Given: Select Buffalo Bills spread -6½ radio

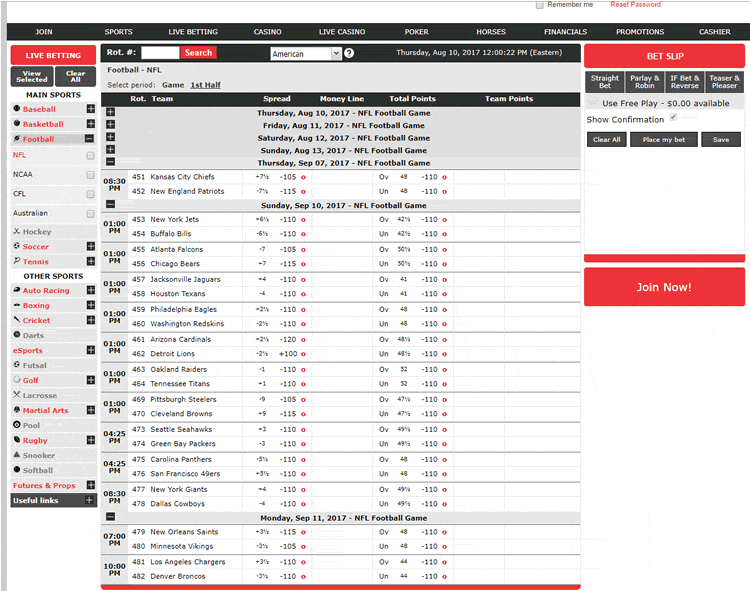Looking at the screenshot, I should (303, 234).
